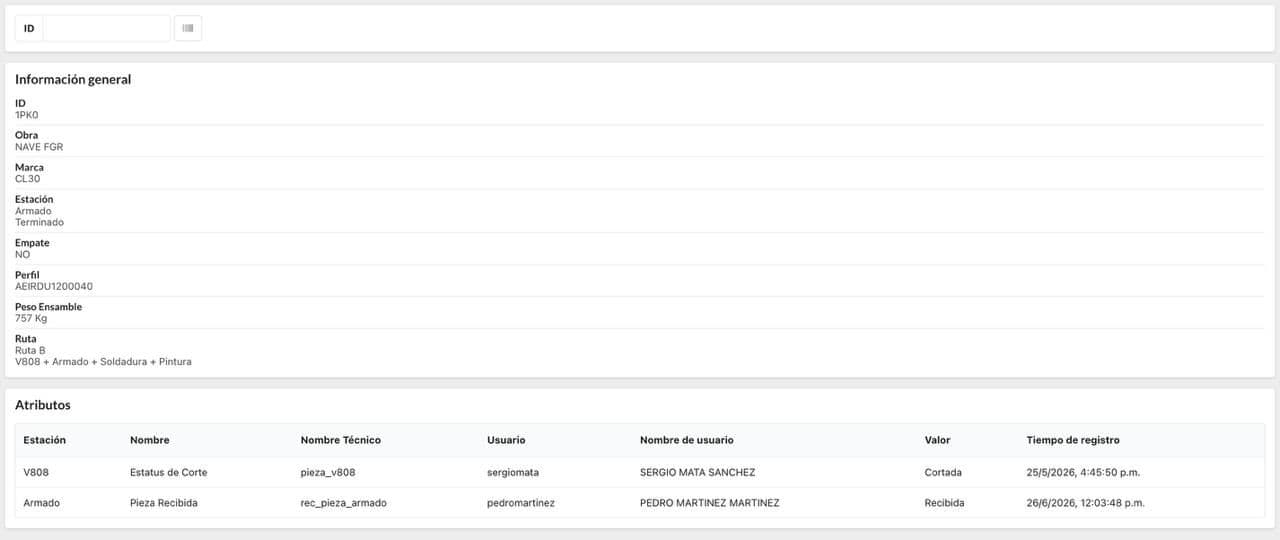Click the Valor column header
The width and height of the screenshot is (1280, 540).
point(938,440)
